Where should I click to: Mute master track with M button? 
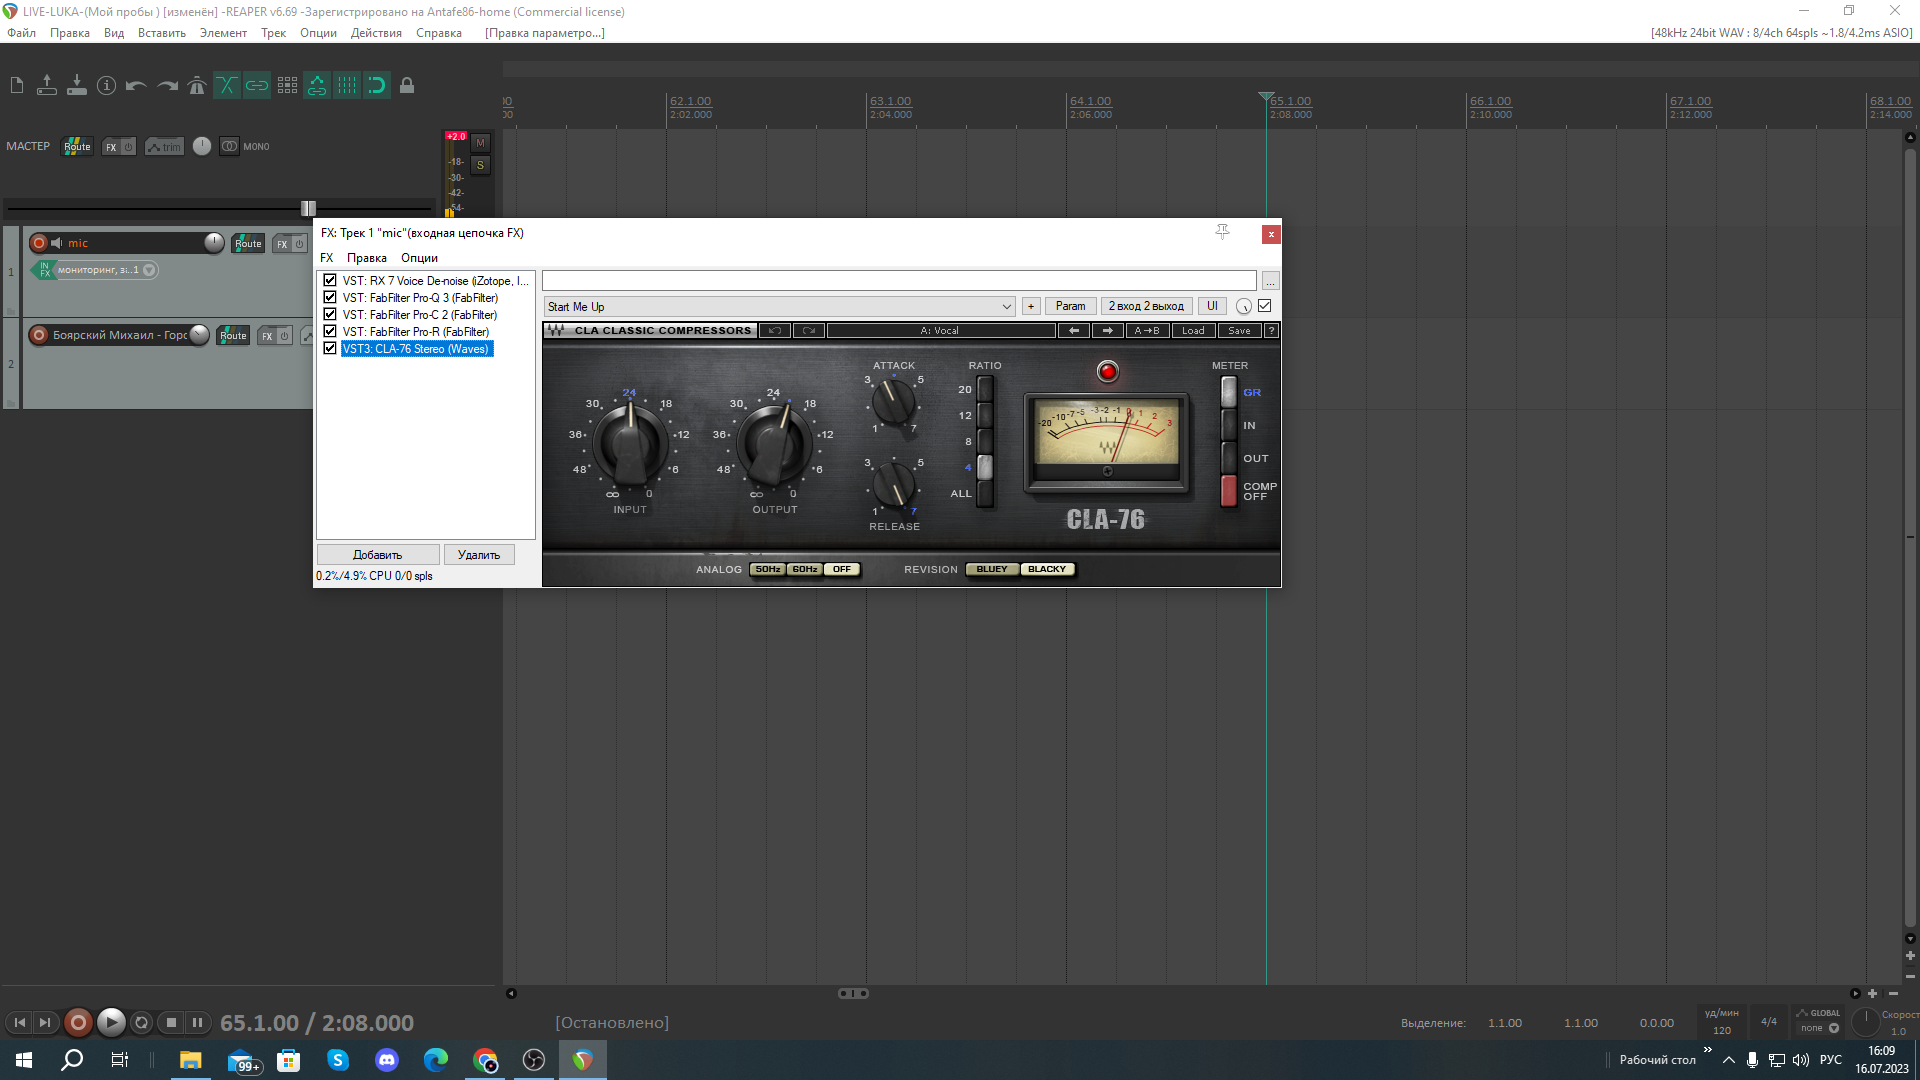(480, 143)
